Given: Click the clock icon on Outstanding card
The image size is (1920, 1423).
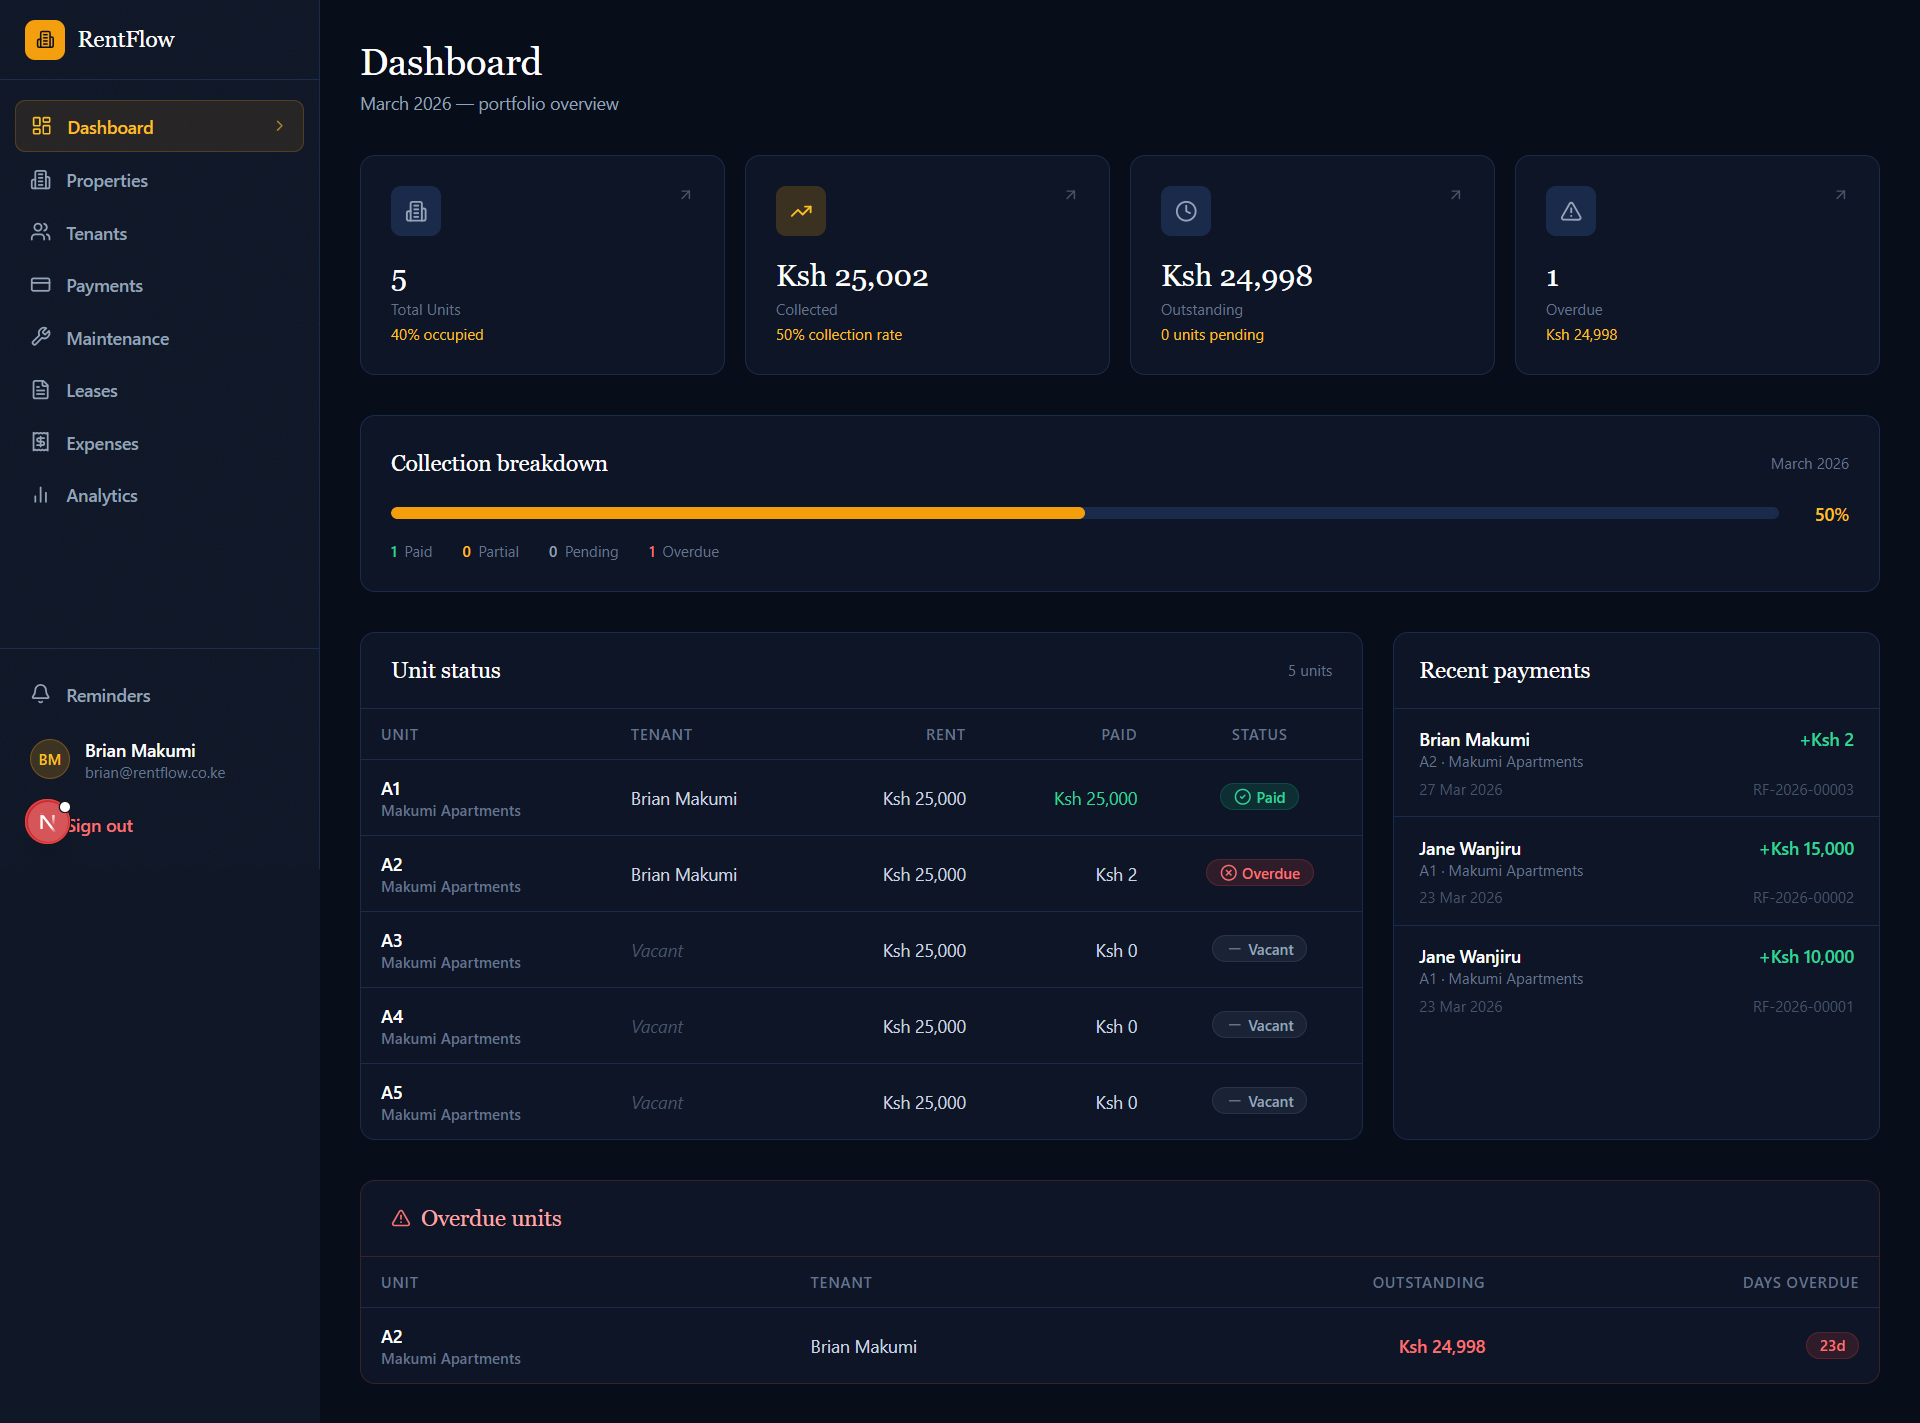Looking at the screenshot, I should coord(1186,211).
